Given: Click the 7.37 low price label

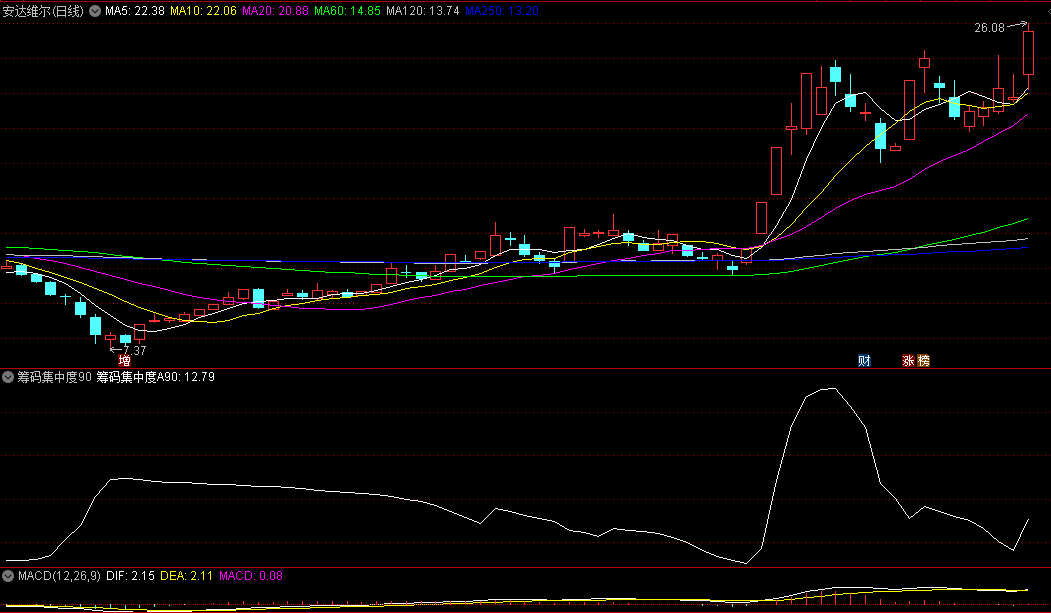Looking at the screenshot, I should (135, 350).
